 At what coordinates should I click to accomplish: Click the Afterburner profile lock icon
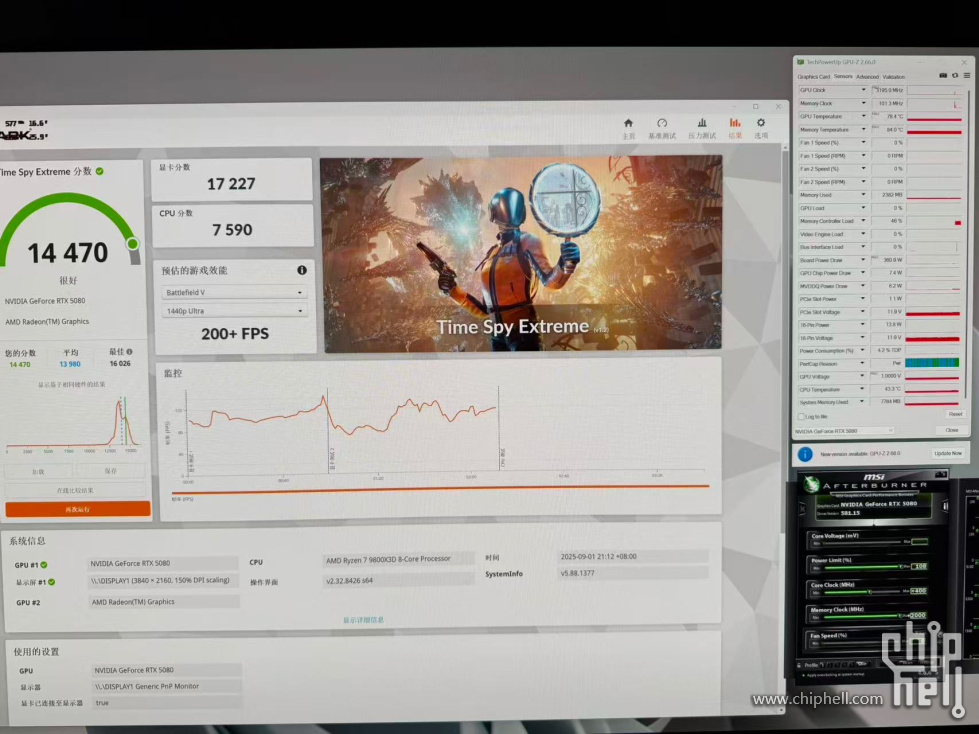coord(800,665)
